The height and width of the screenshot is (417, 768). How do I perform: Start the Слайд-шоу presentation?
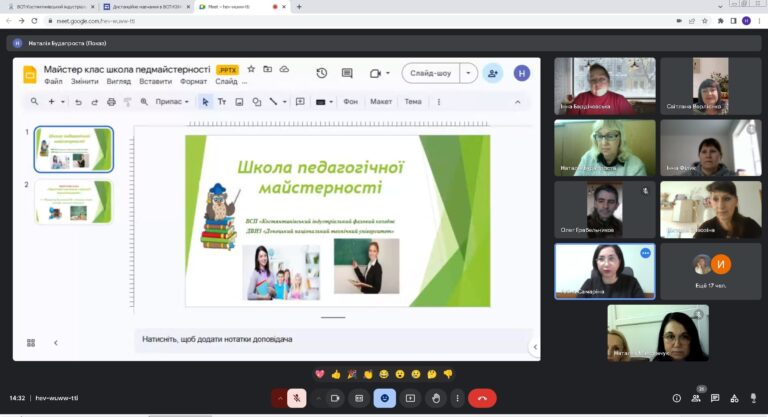click(431, 73)
